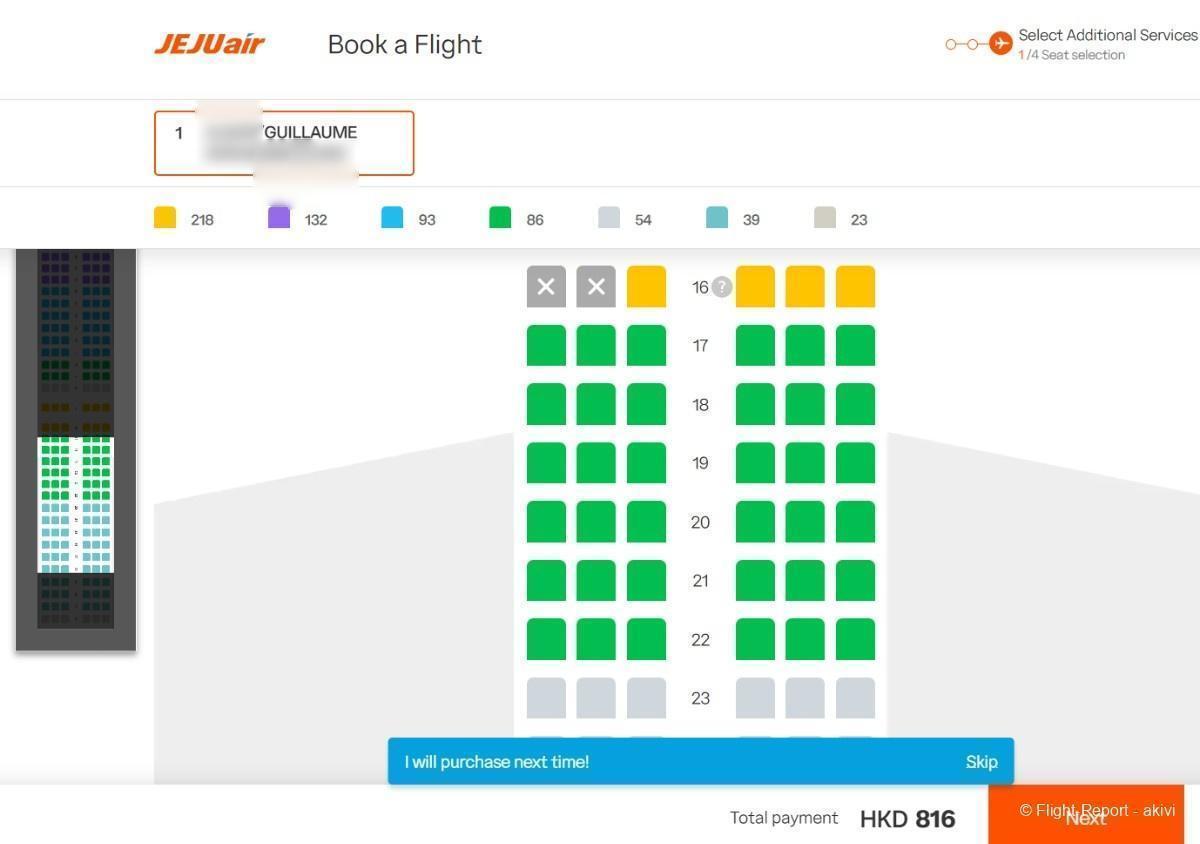Screen dimensions: 1200x844
Task: Click the seat right of row 22's number
Action: pos(755,640)
